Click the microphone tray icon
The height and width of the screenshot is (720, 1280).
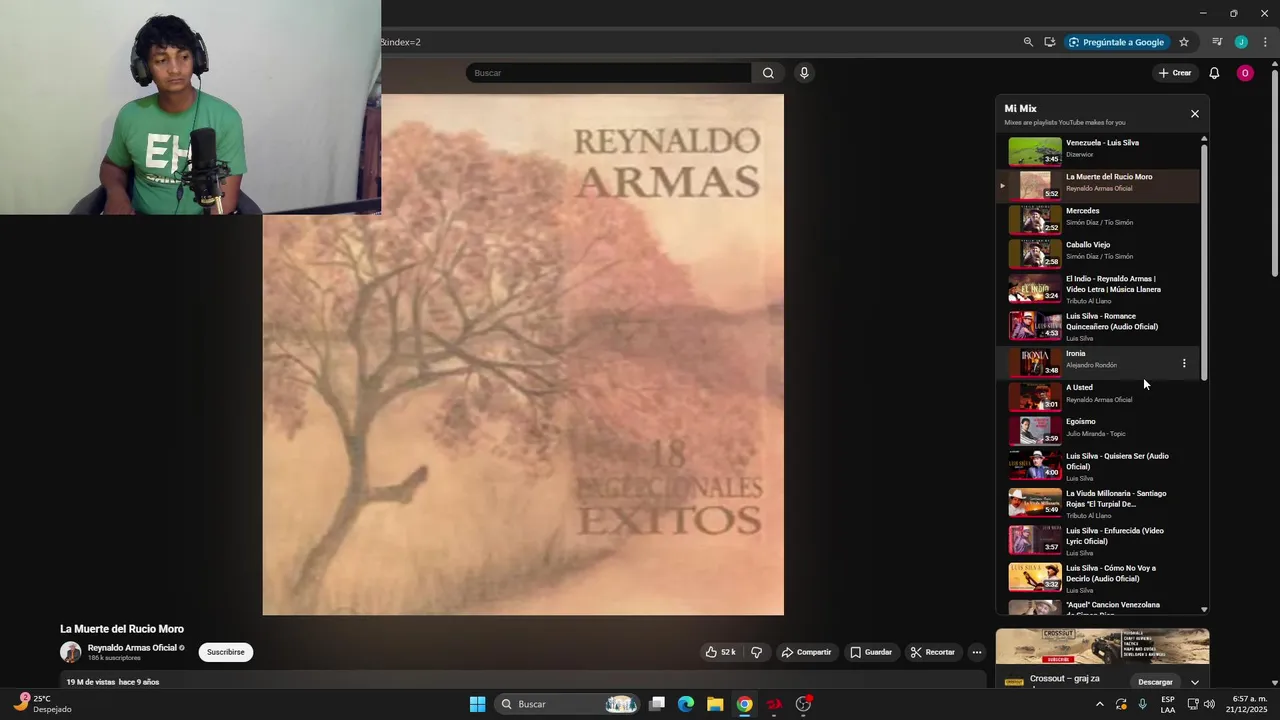[x=1143, y=704]
